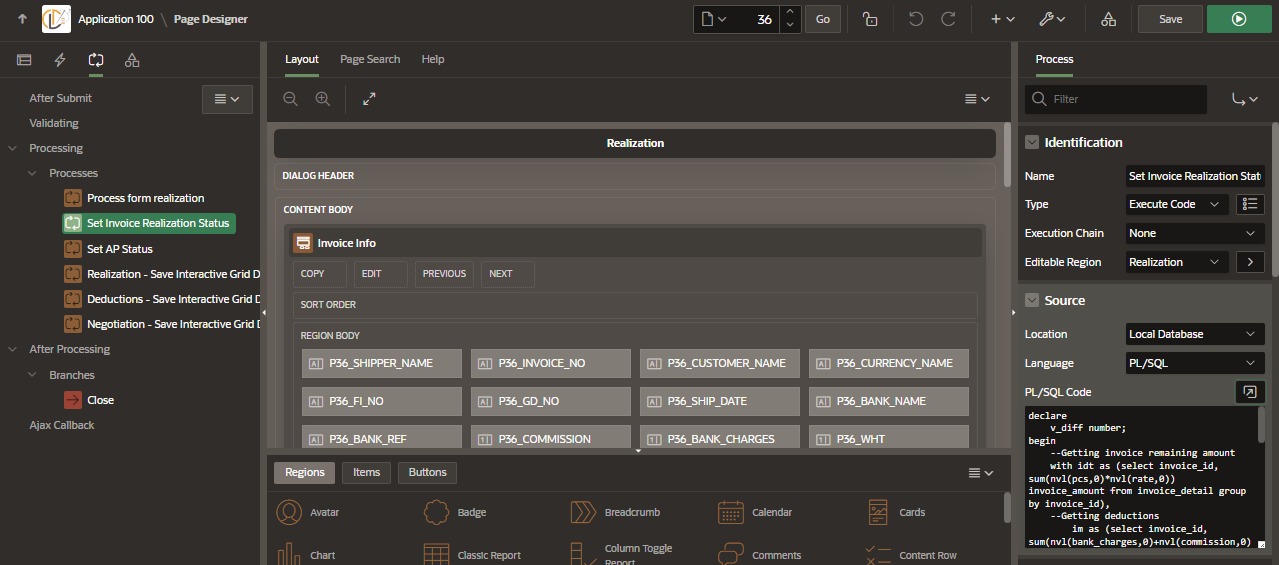Open the PL/SQL Code editor popup

(x=1249, y=392)
